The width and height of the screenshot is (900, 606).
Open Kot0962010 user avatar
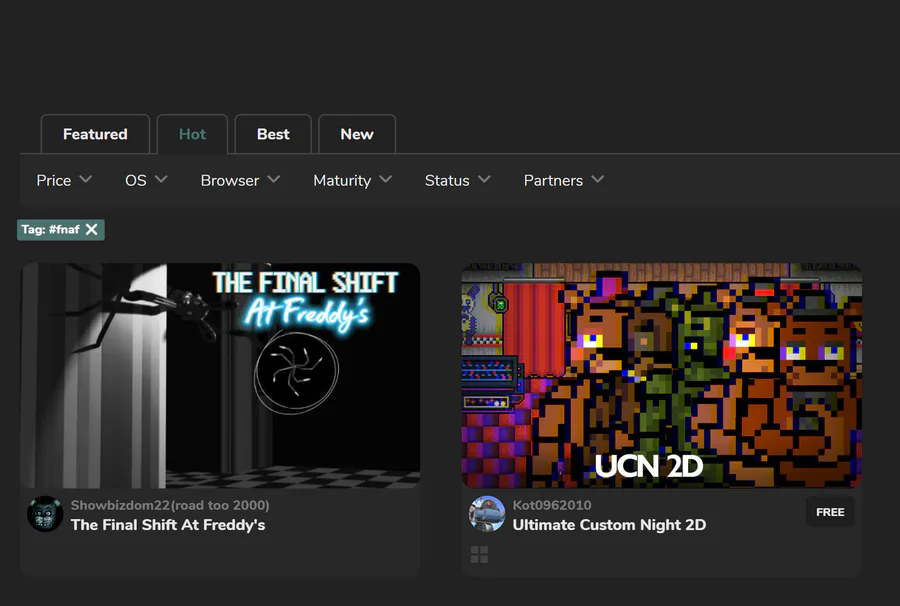click(487, 514)
